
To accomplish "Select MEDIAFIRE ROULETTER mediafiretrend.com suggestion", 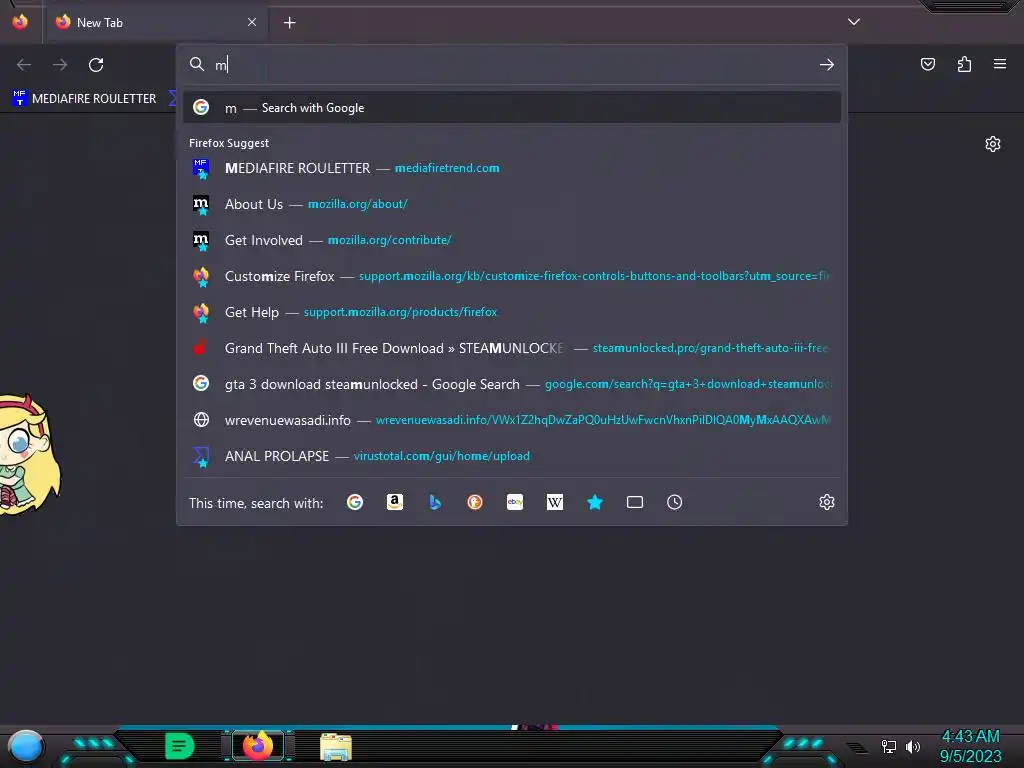I will pyautogui.click(x=512, y=168).
